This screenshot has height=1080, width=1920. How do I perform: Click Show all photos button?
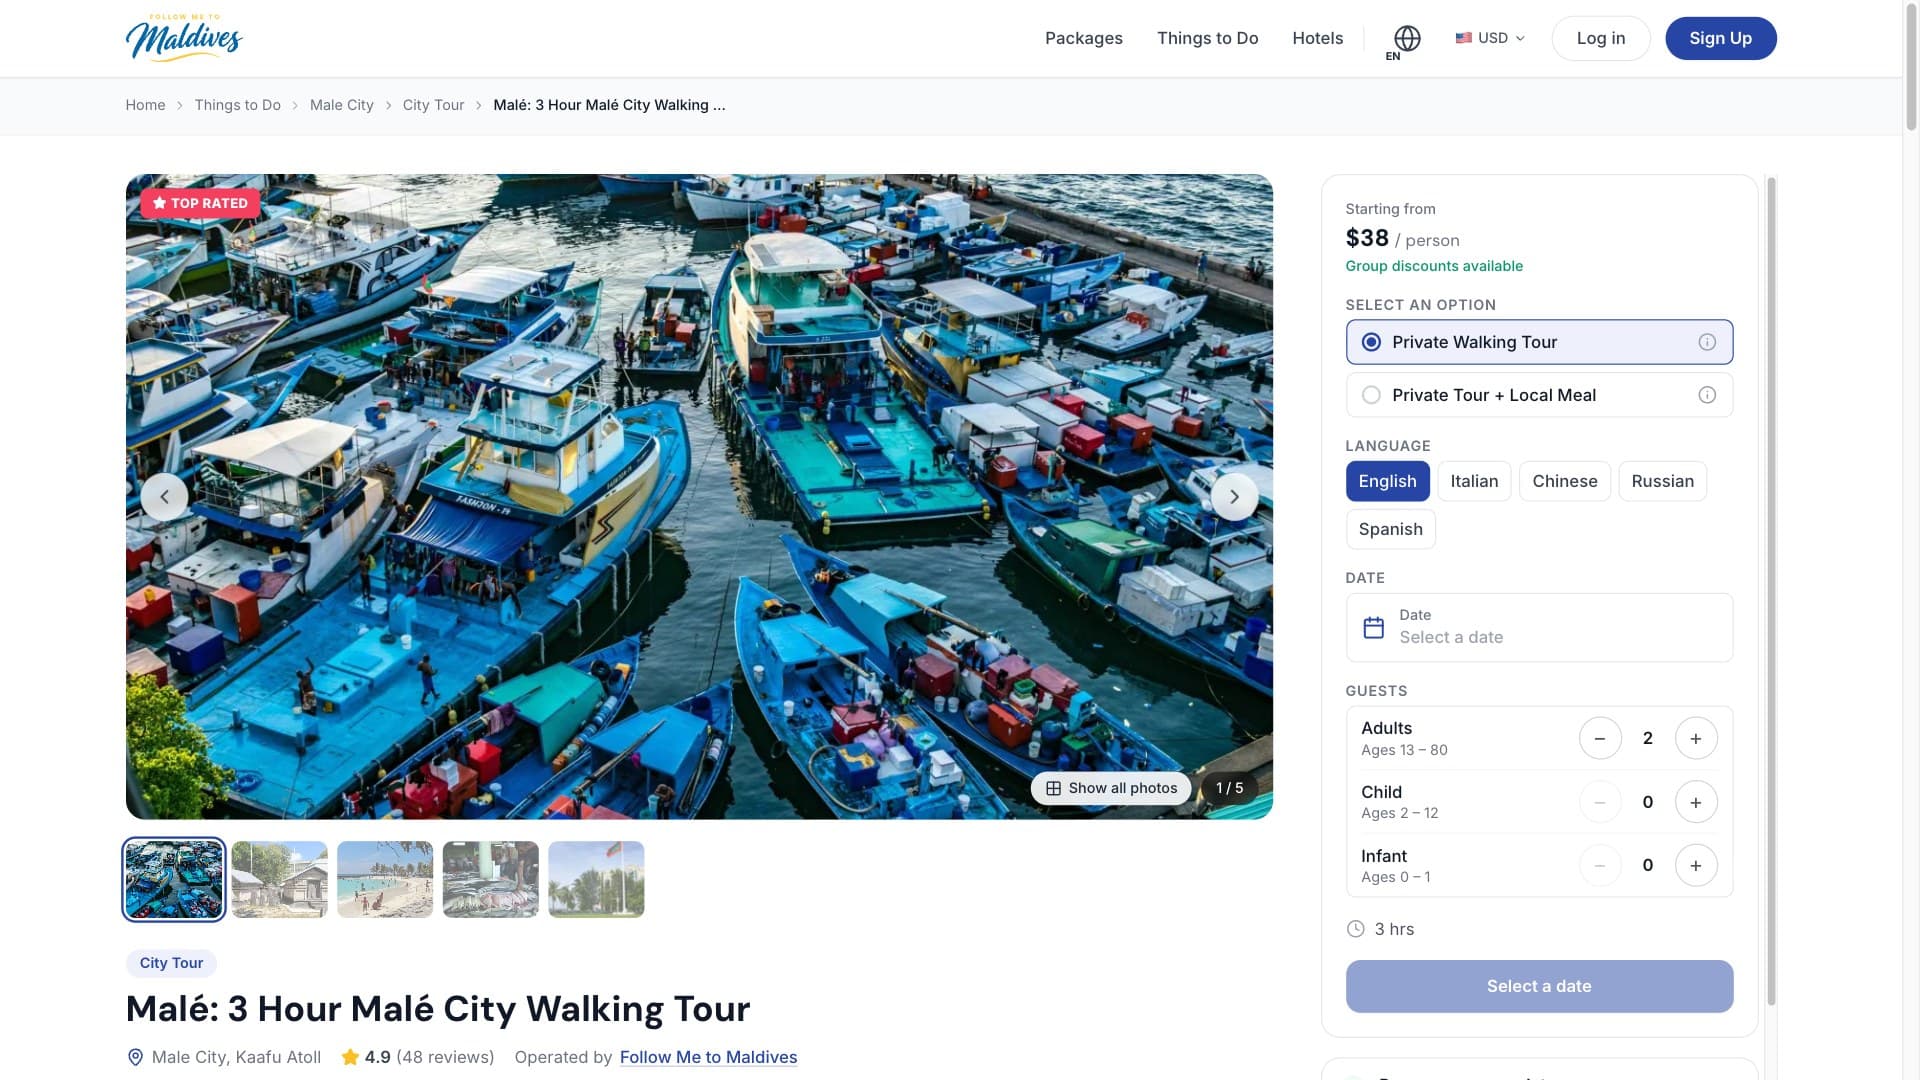pos(1110,788)
